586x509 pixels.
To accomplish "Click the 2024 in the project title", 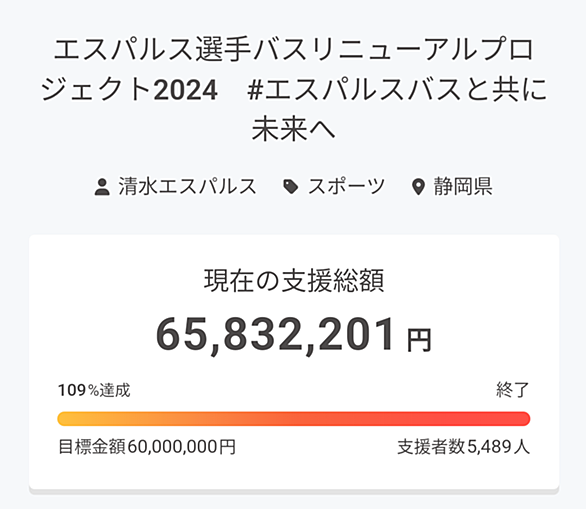I will (185, 90).
